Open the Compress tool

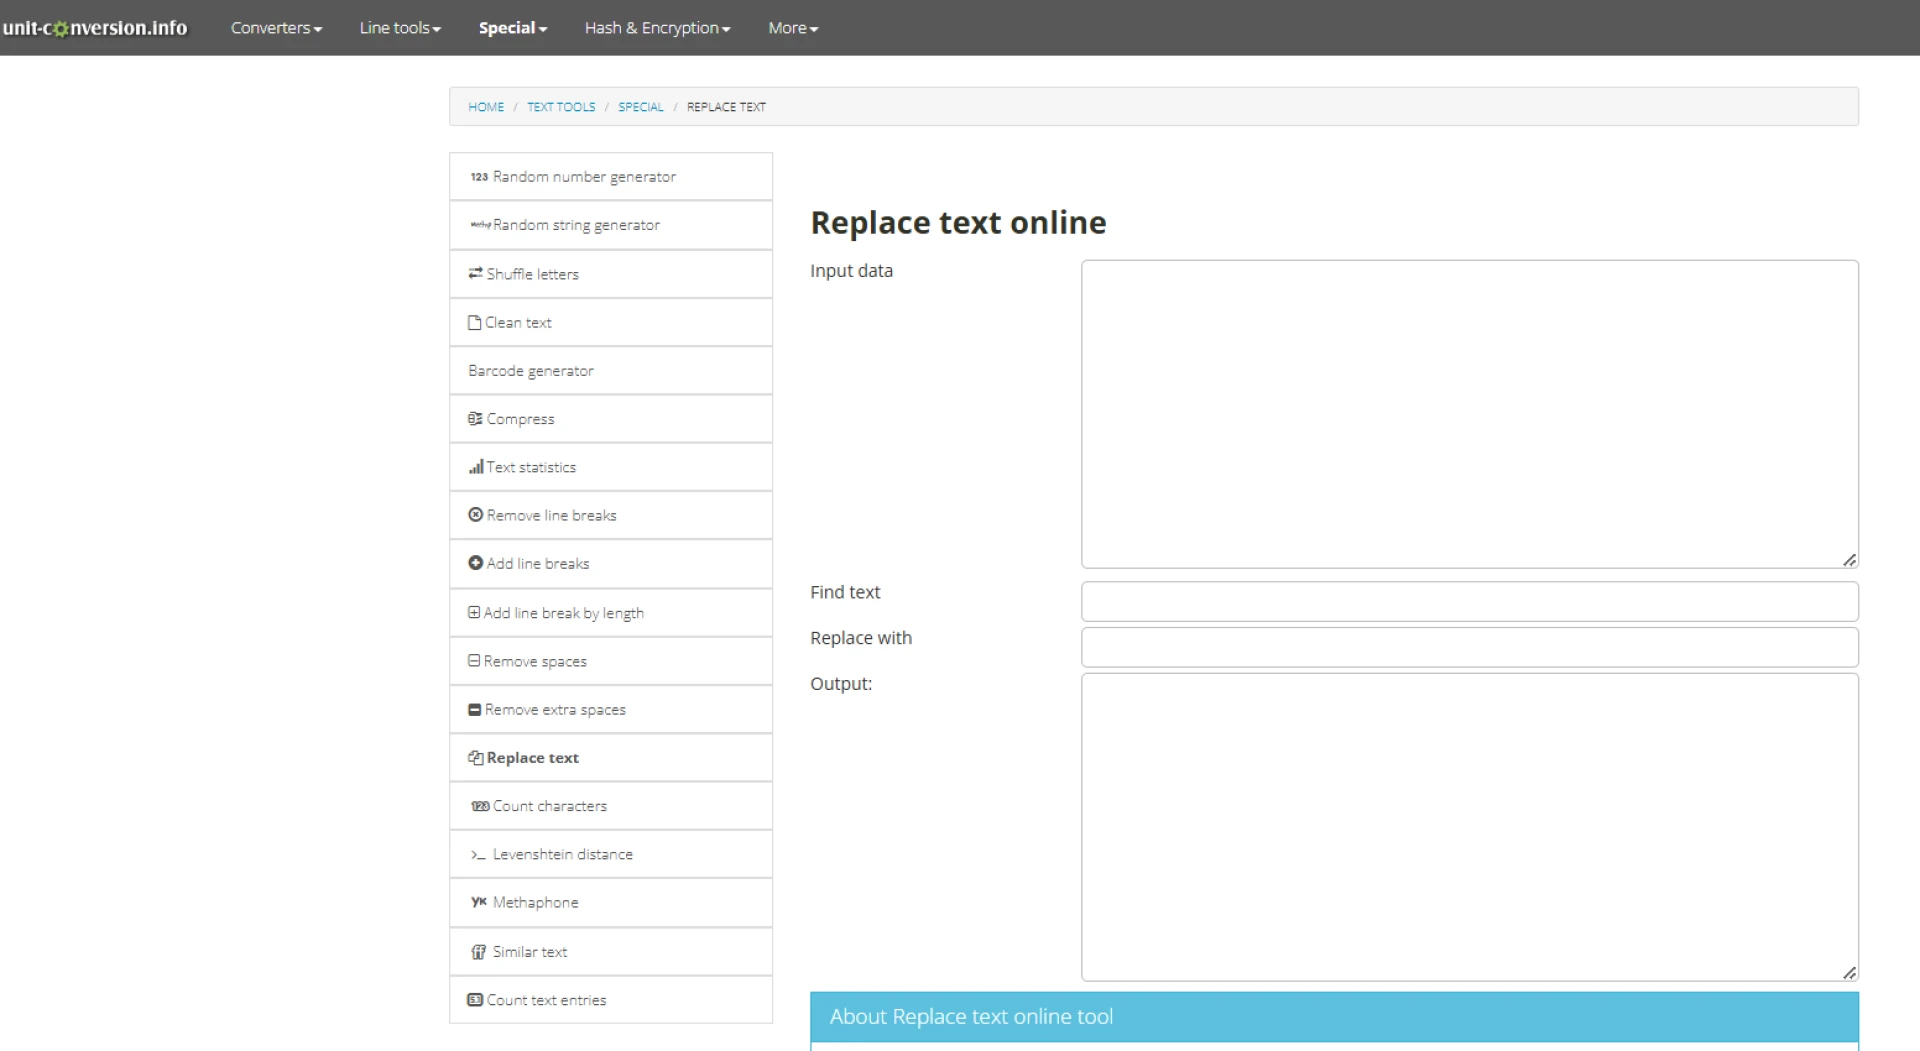[521, 418]
